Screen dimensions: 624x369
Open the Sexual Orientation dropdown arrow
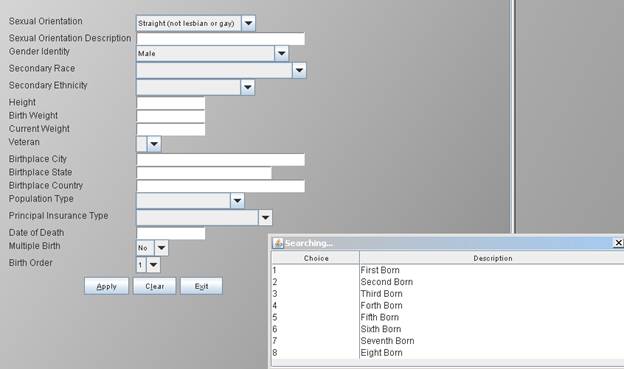(248, 23)
